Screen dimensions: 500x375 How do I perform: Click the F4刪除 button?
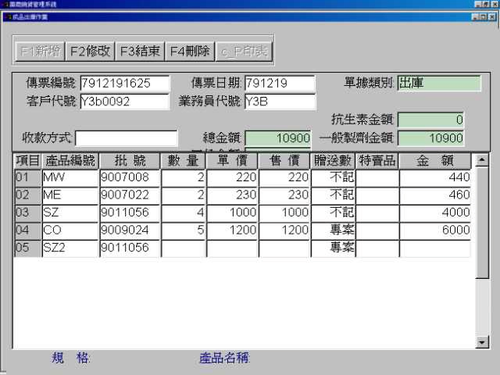pos(190,51)
